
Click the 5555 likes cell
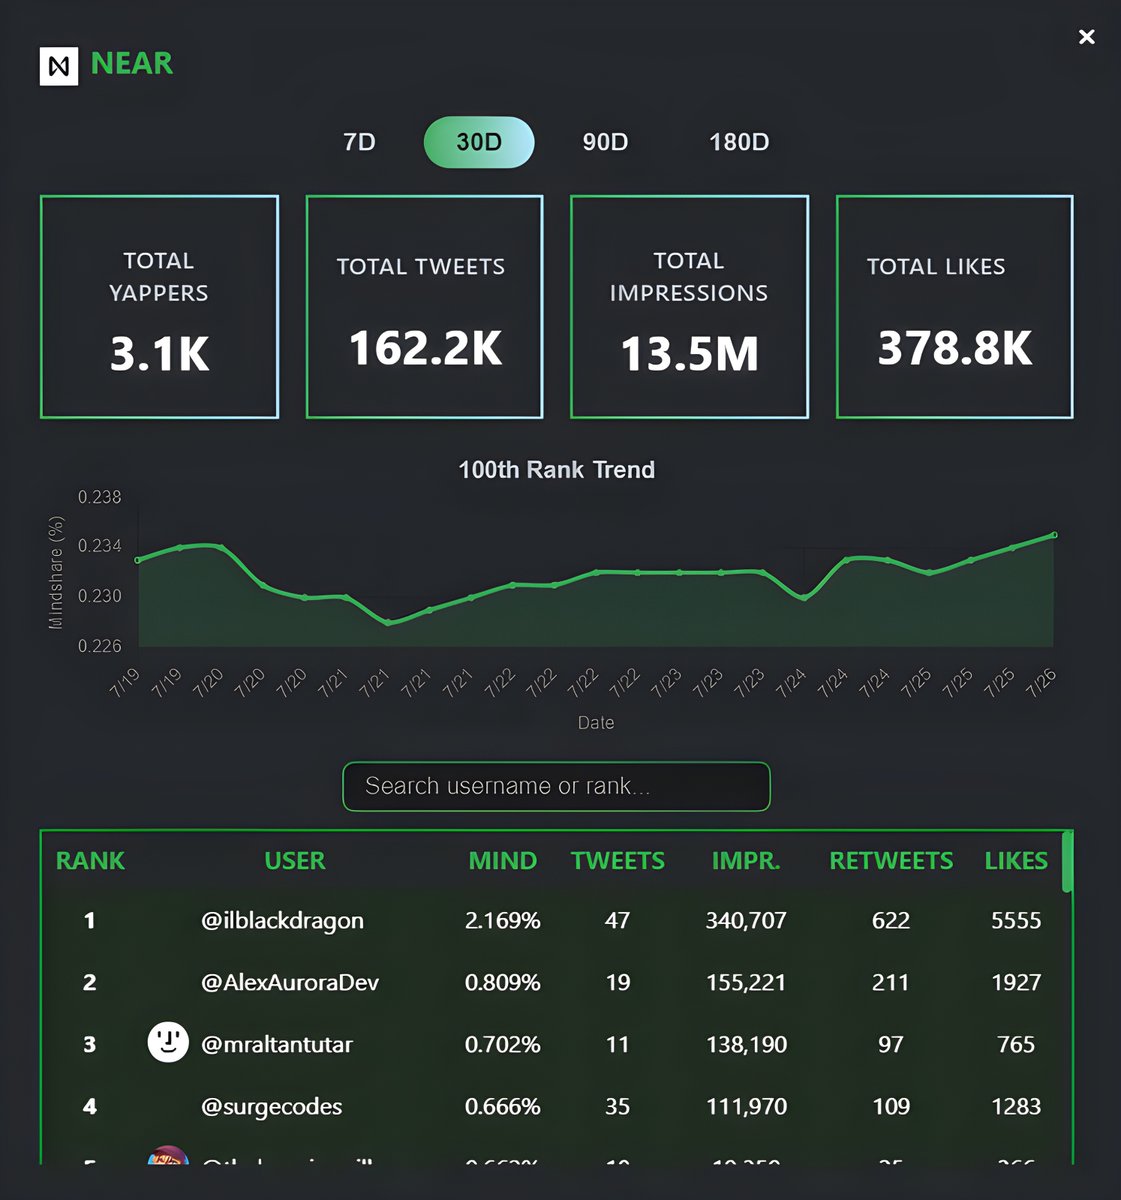tap(1016, 921)
